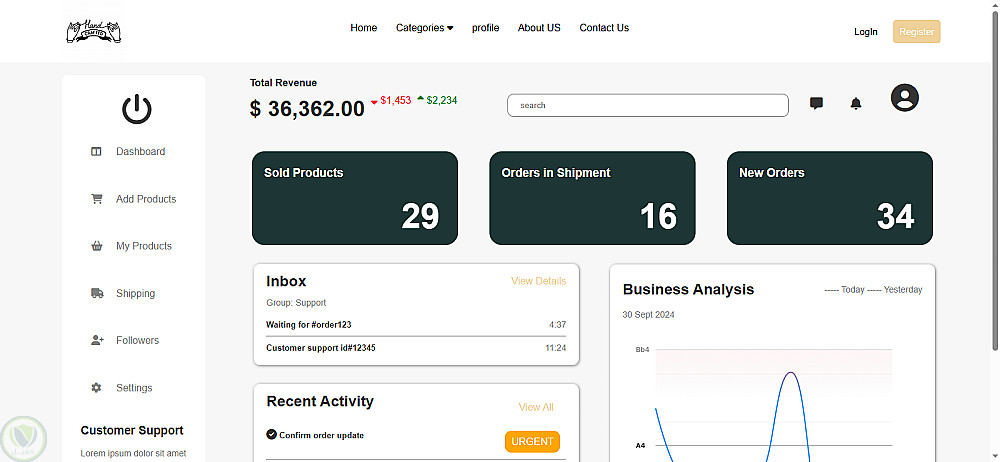Expand the Categories dropdown menu
Viewport: 1000px width, 462px height.
tap(424, 28)
